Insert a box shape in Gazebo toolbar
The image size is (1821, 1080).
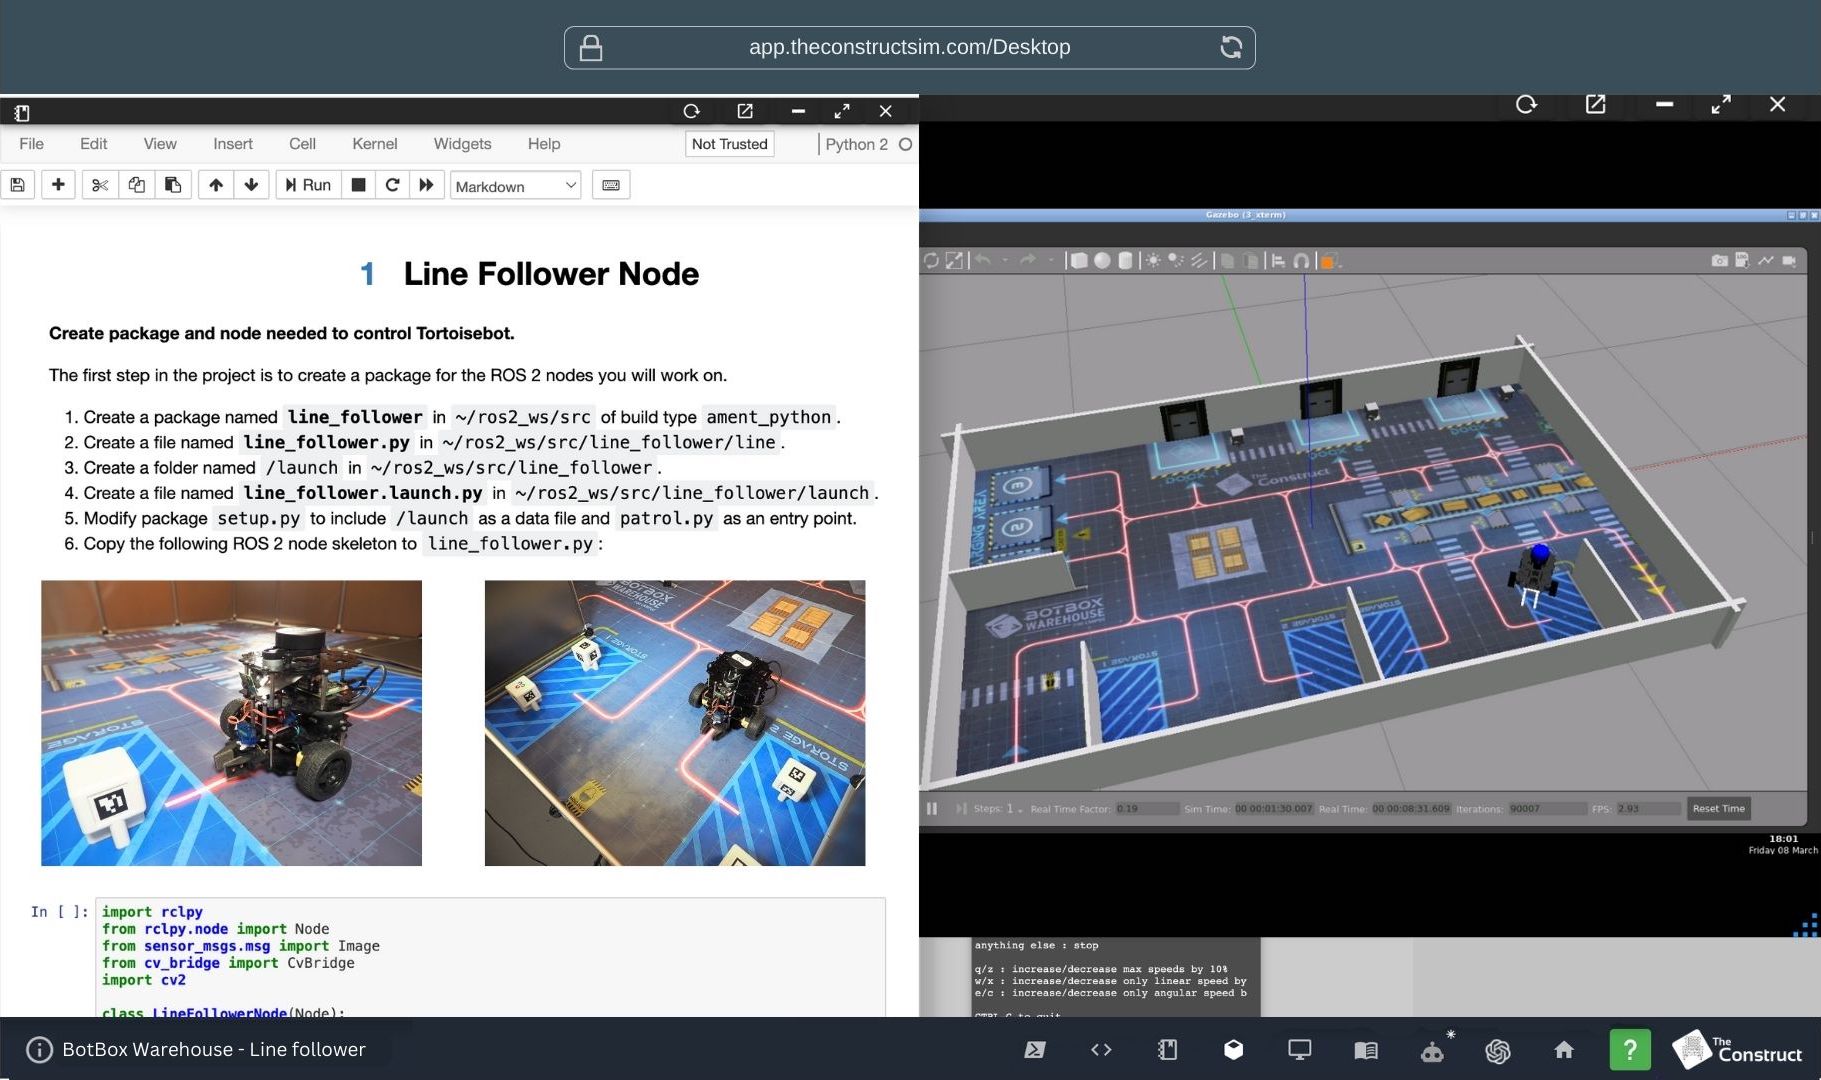click(x=1078, y=261)
